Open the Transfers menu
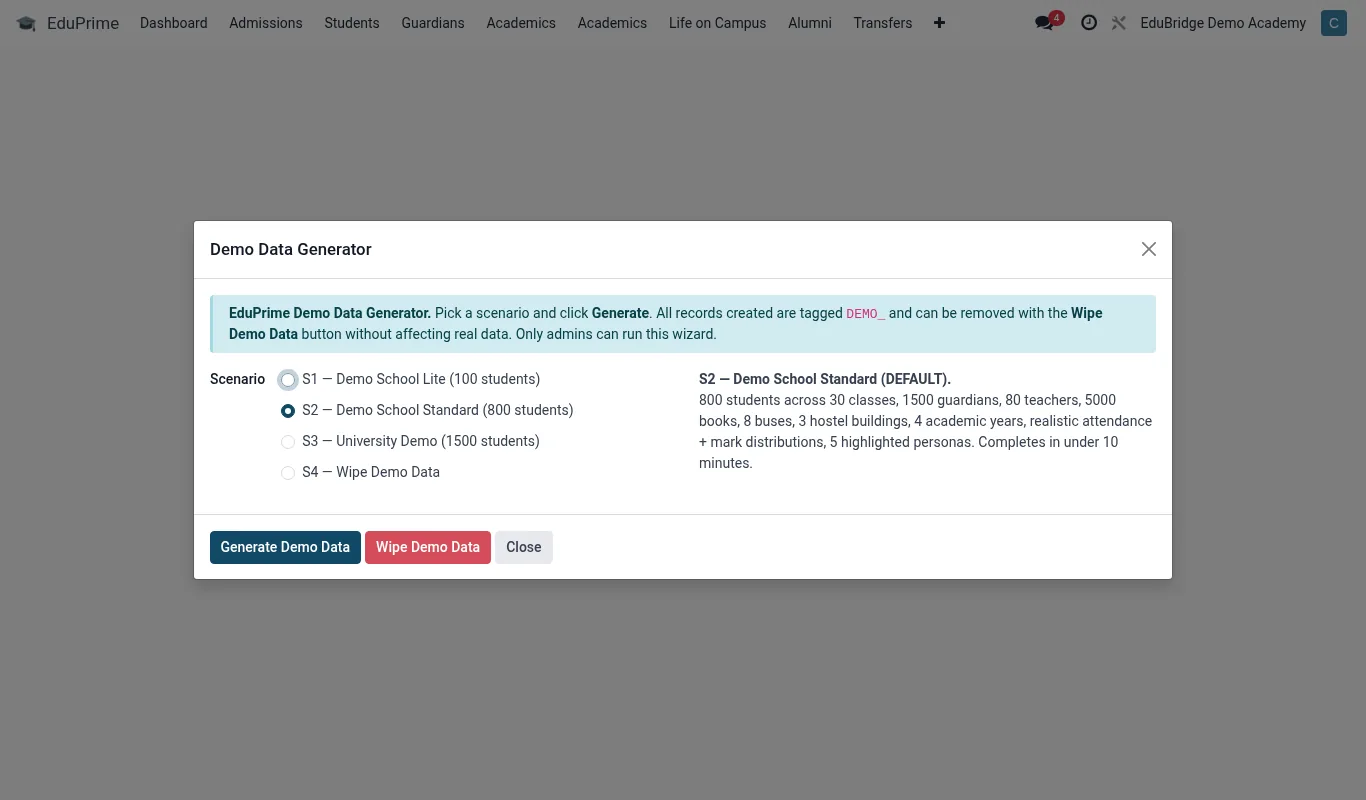 click(883, 23)
